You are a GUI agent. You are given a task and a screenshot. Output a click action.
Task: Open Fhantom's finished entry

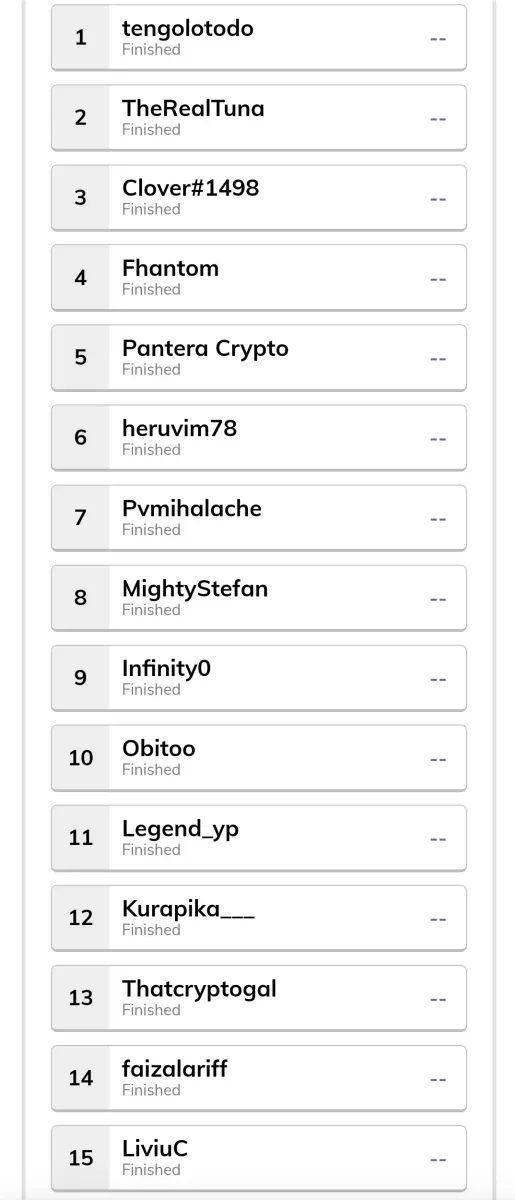(258, 278)
